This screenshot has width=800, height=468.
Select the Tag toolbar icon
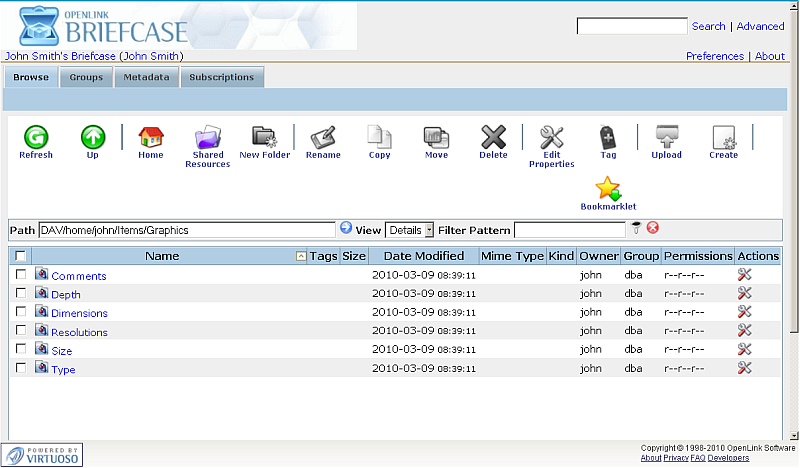coord(607,137)
